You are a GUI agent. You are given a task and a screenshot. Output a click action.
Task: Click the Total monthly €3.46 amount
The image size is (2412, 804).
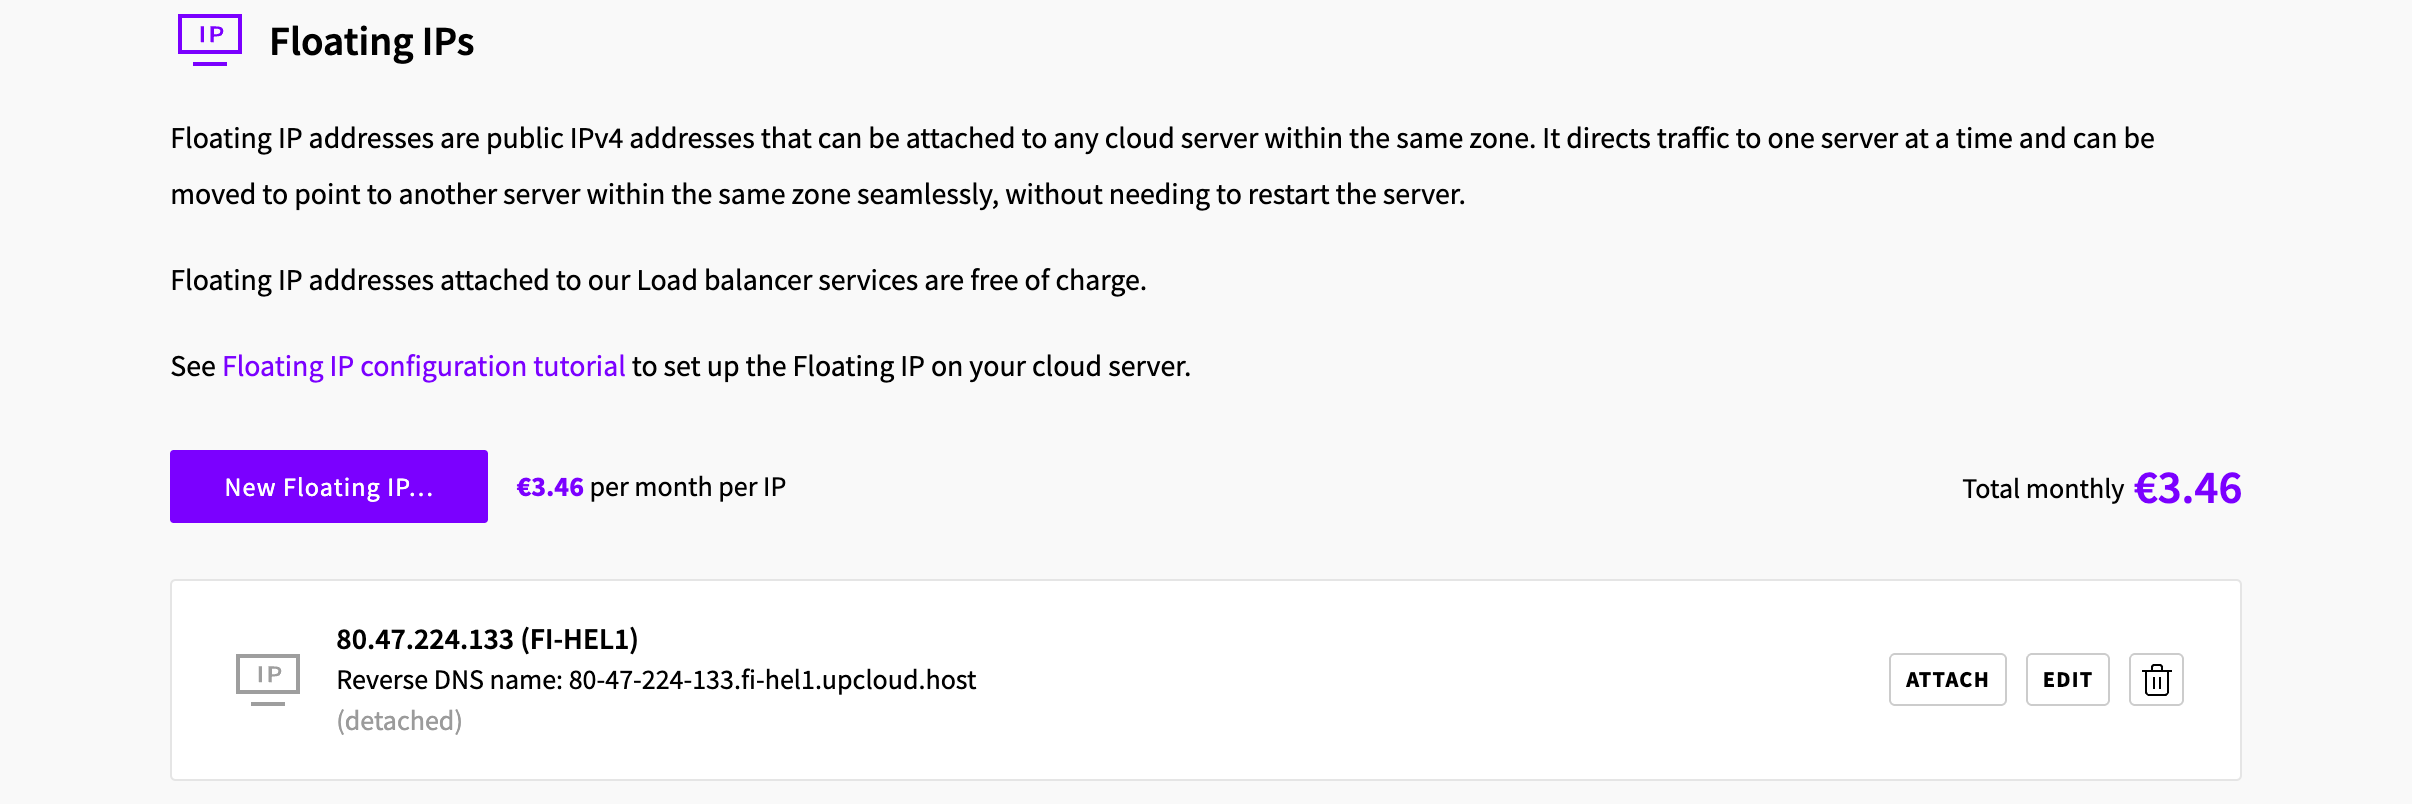click(2187, 488)
